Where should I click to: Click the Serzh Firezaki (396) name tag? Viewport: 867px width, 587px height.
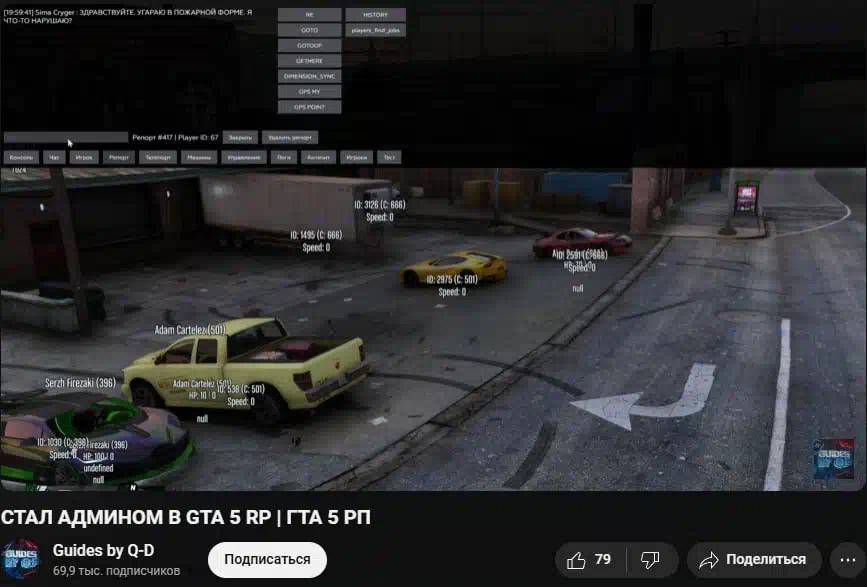coord(81,382)
